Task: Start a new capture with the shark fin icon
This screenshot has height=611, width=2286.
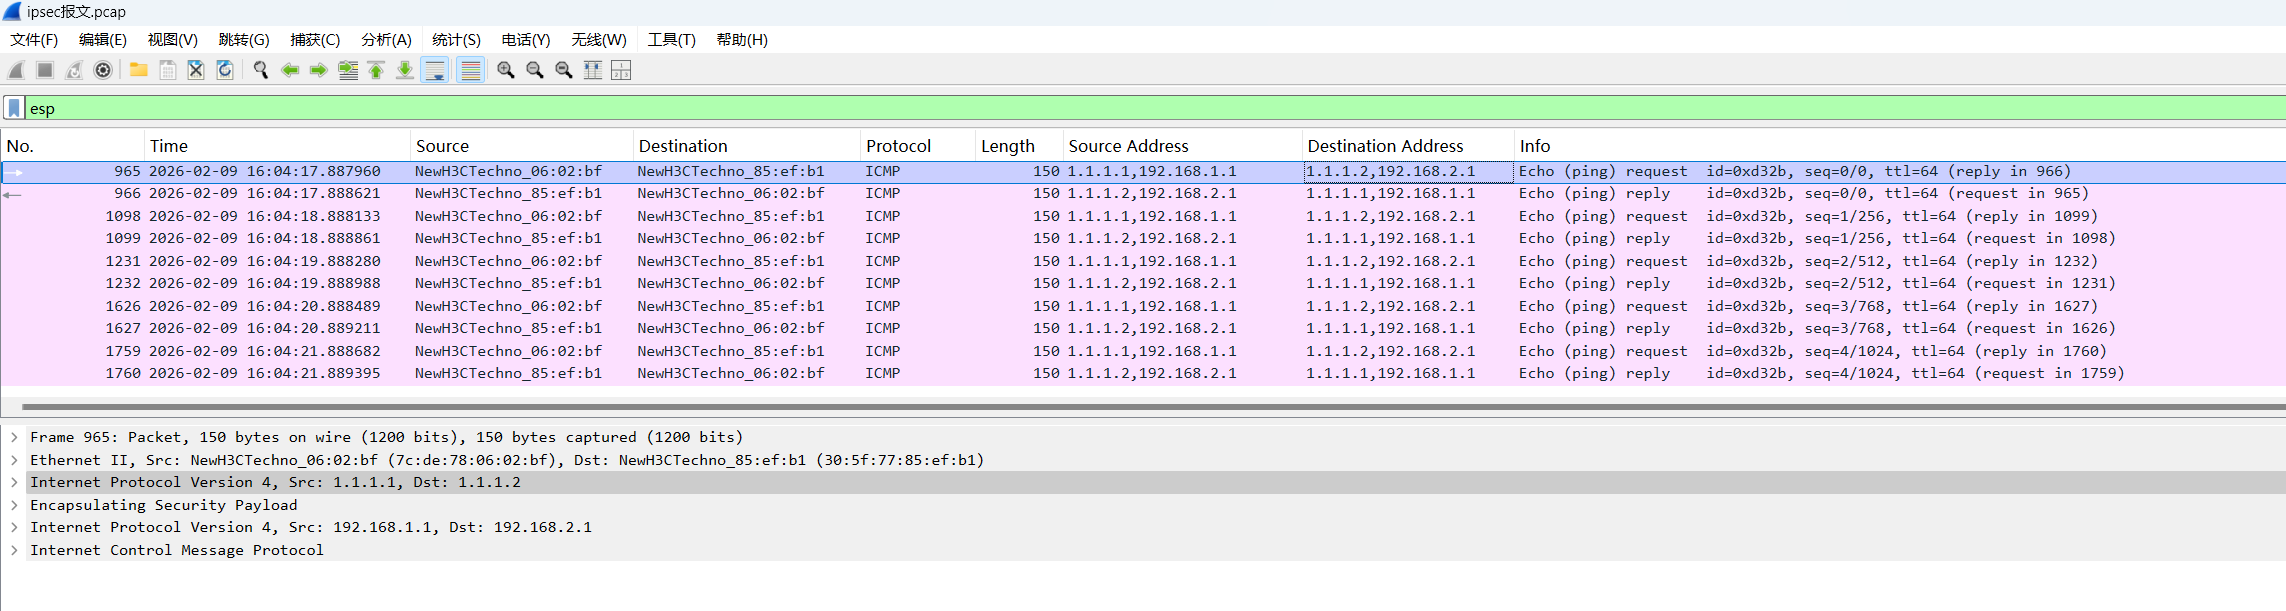Action: pos(16,70)
